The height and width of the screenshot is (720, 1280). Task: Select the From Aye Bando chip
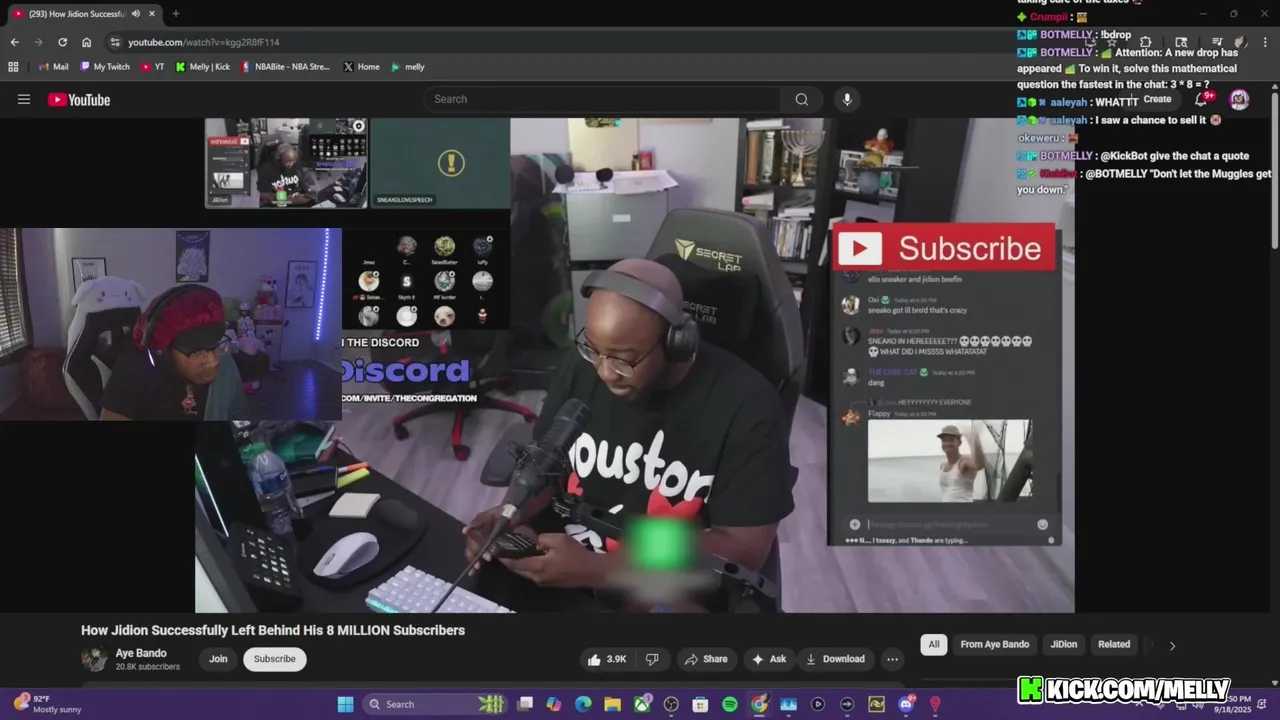(994, 645)
